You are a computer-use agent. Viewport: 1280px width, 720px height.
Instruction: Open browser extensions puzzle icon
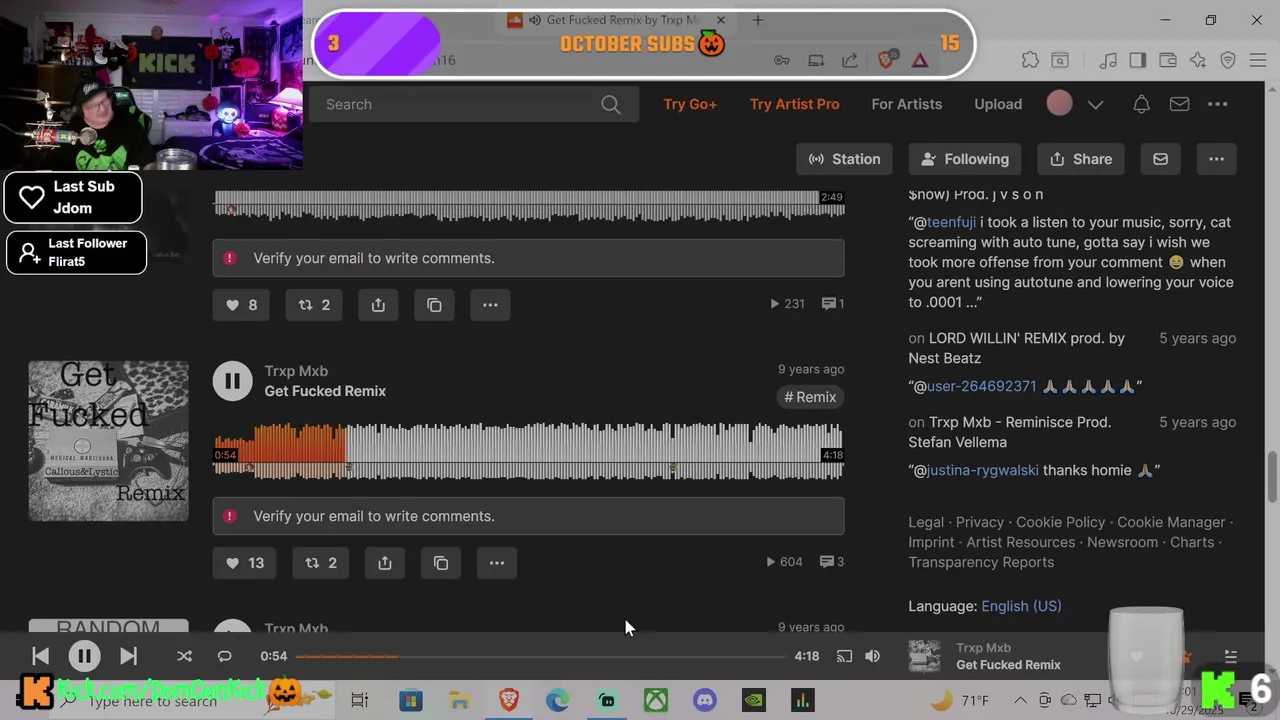[x=1030, y=60]
